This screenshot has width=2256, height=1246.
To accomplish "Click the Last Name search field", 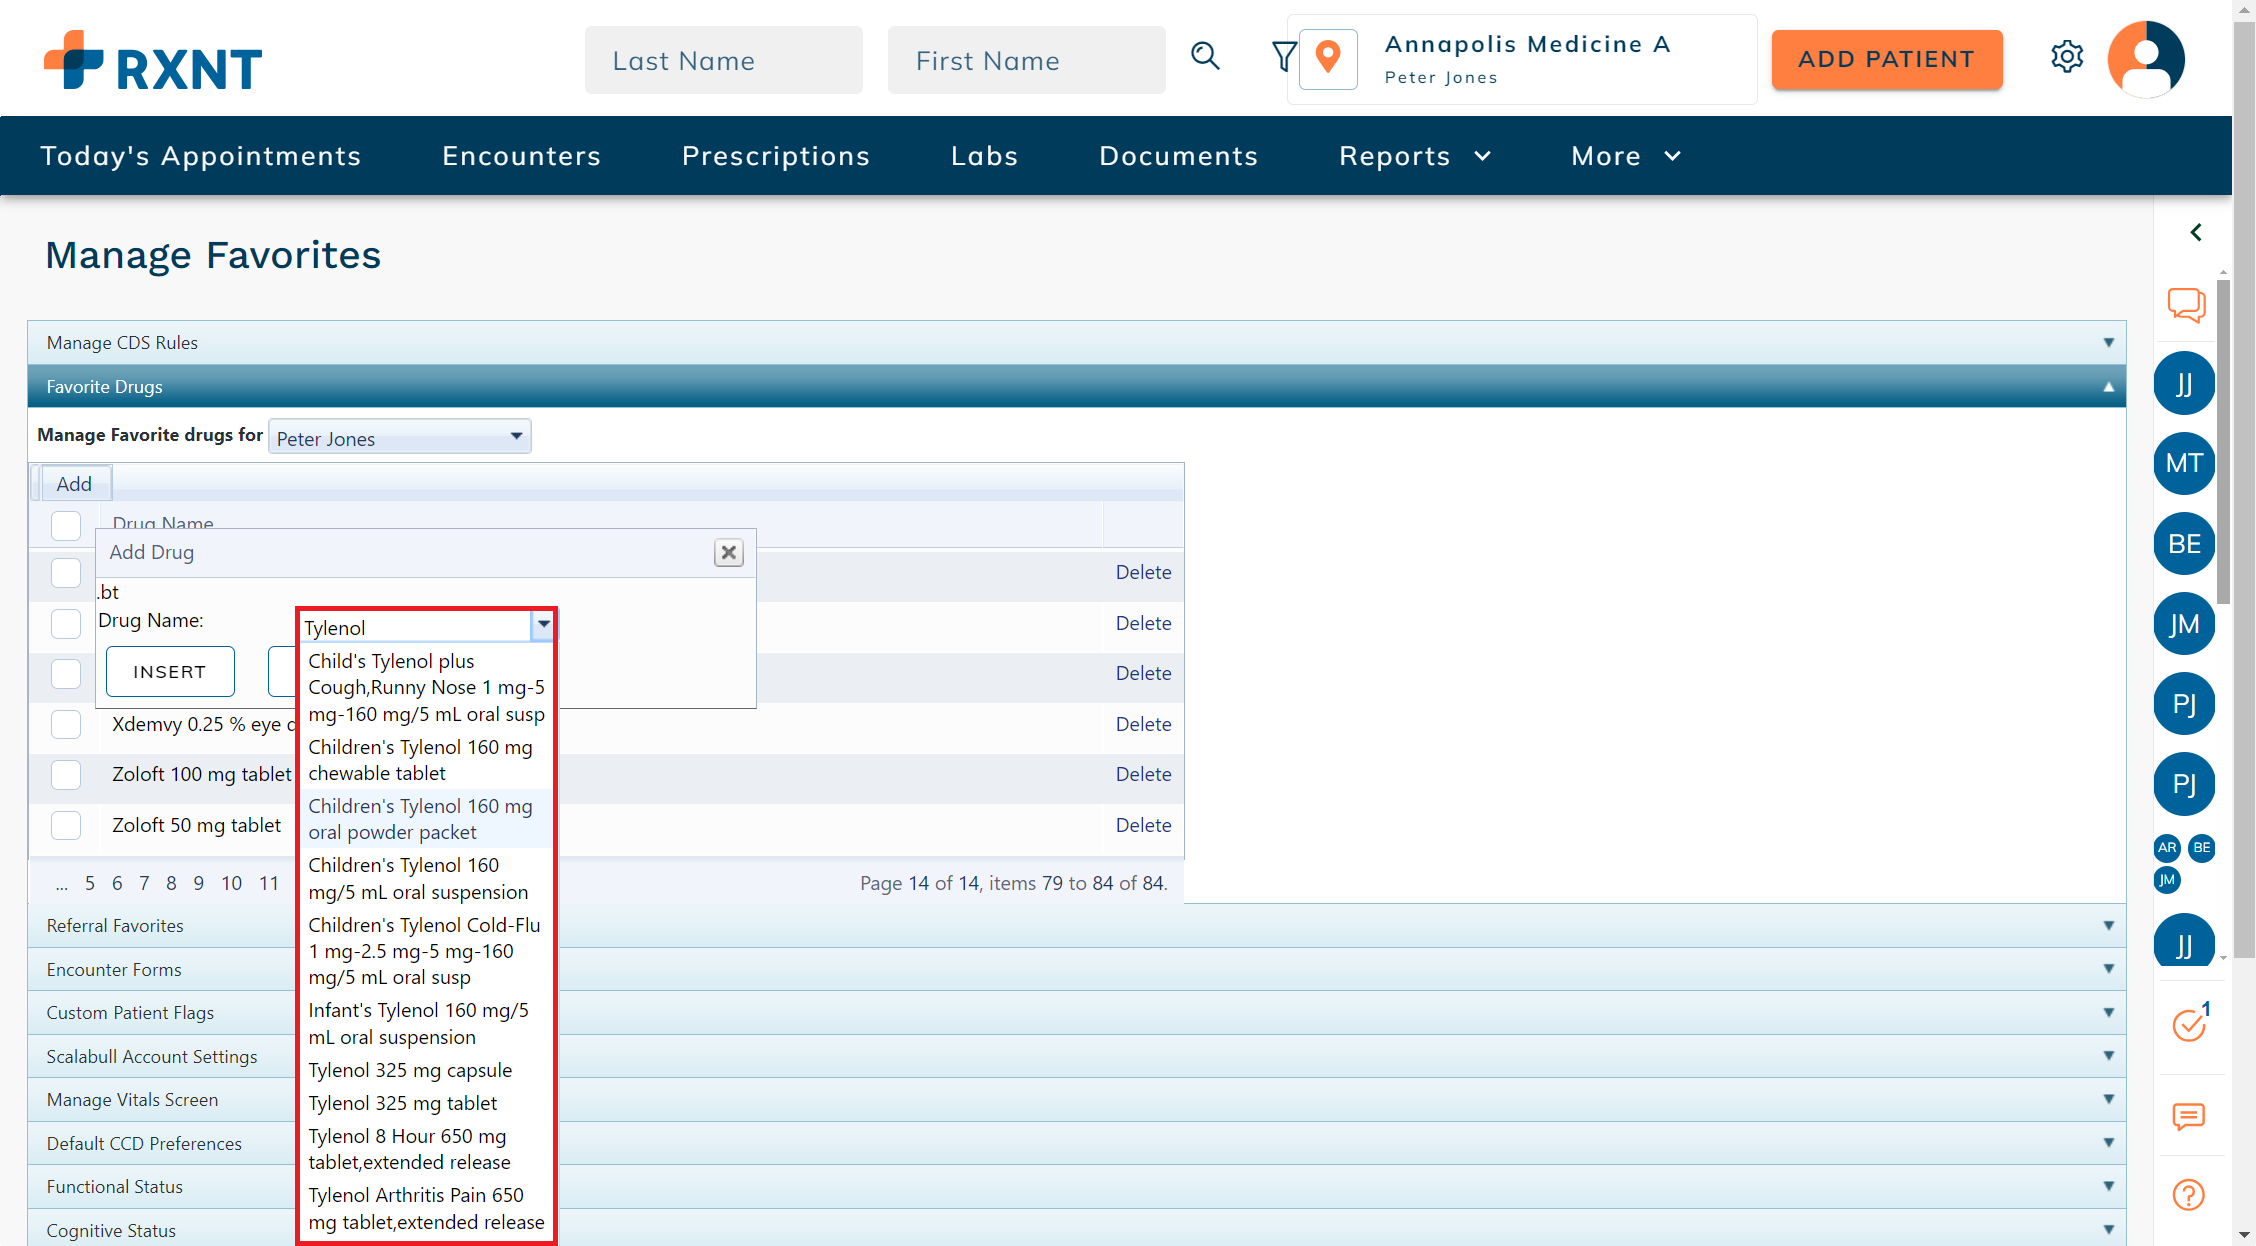I will (x=724, y=61).
